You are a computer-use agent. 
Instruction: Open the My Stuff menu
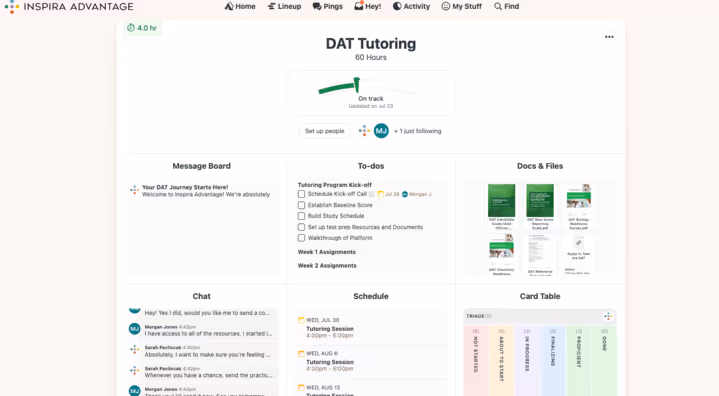[x=461, y=6]
